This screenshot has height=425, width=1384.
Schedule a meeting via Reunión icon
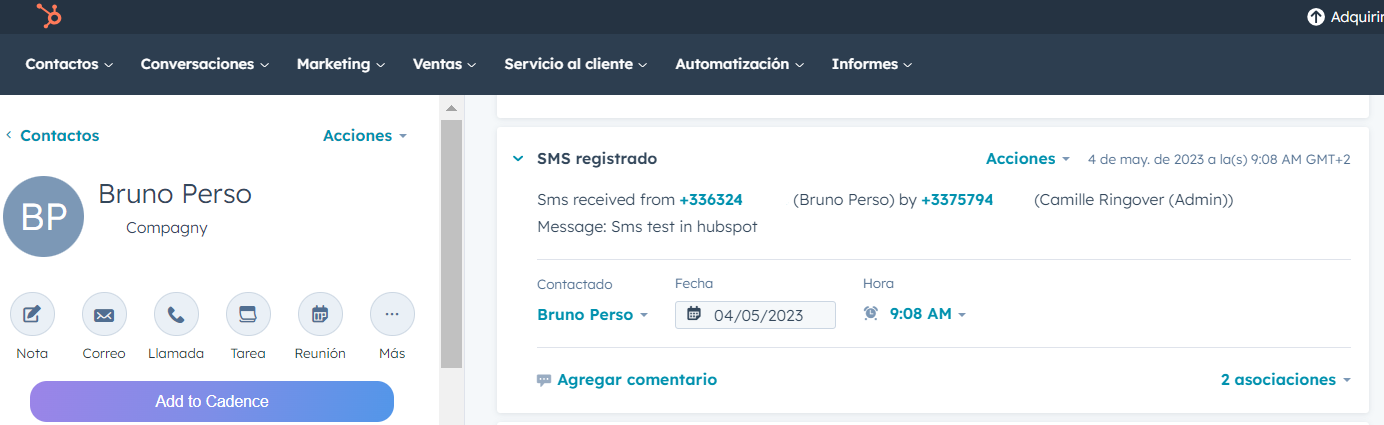[320, 315]
